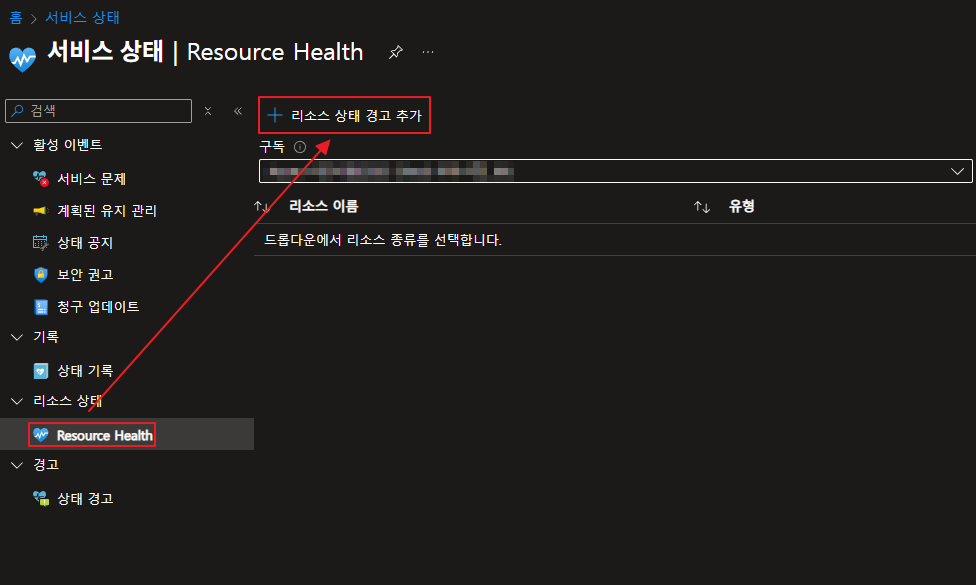Click the 상태 경고 alert icon

tap(40, 498)
